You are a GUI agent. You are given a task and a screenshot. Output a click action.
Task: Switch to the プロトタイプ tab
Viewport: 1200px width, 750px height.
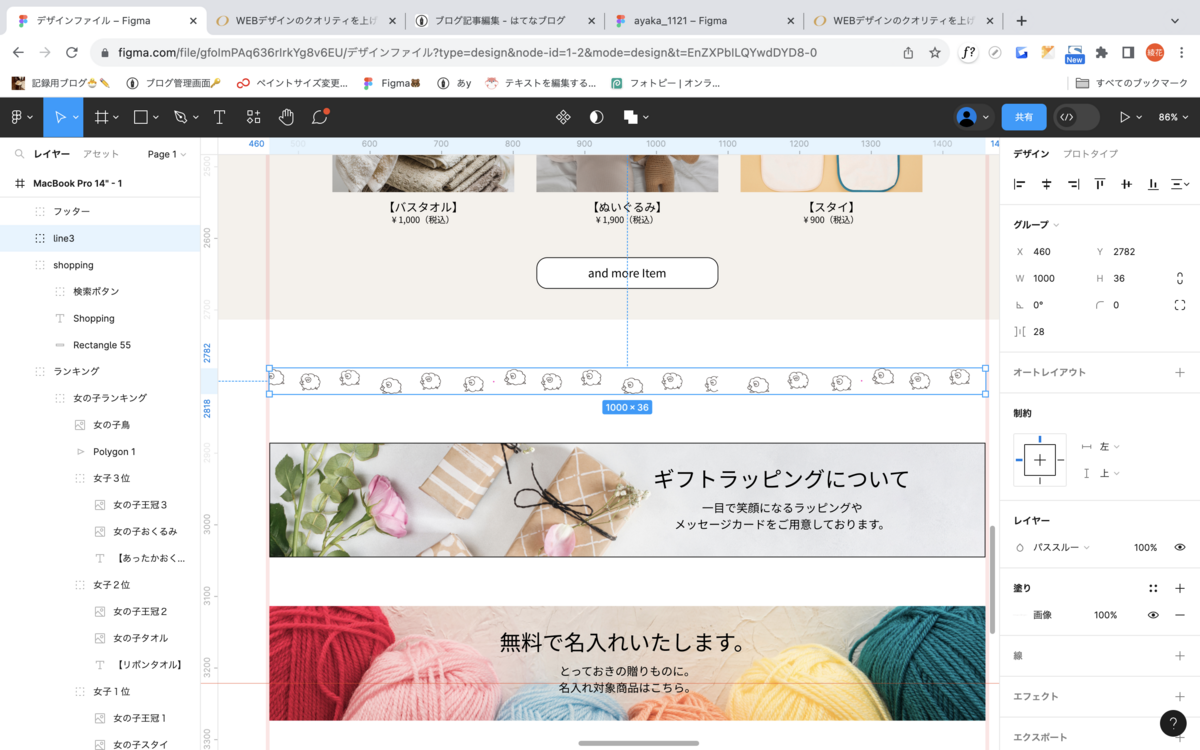pyautogui.click(x=1090, y=154)
